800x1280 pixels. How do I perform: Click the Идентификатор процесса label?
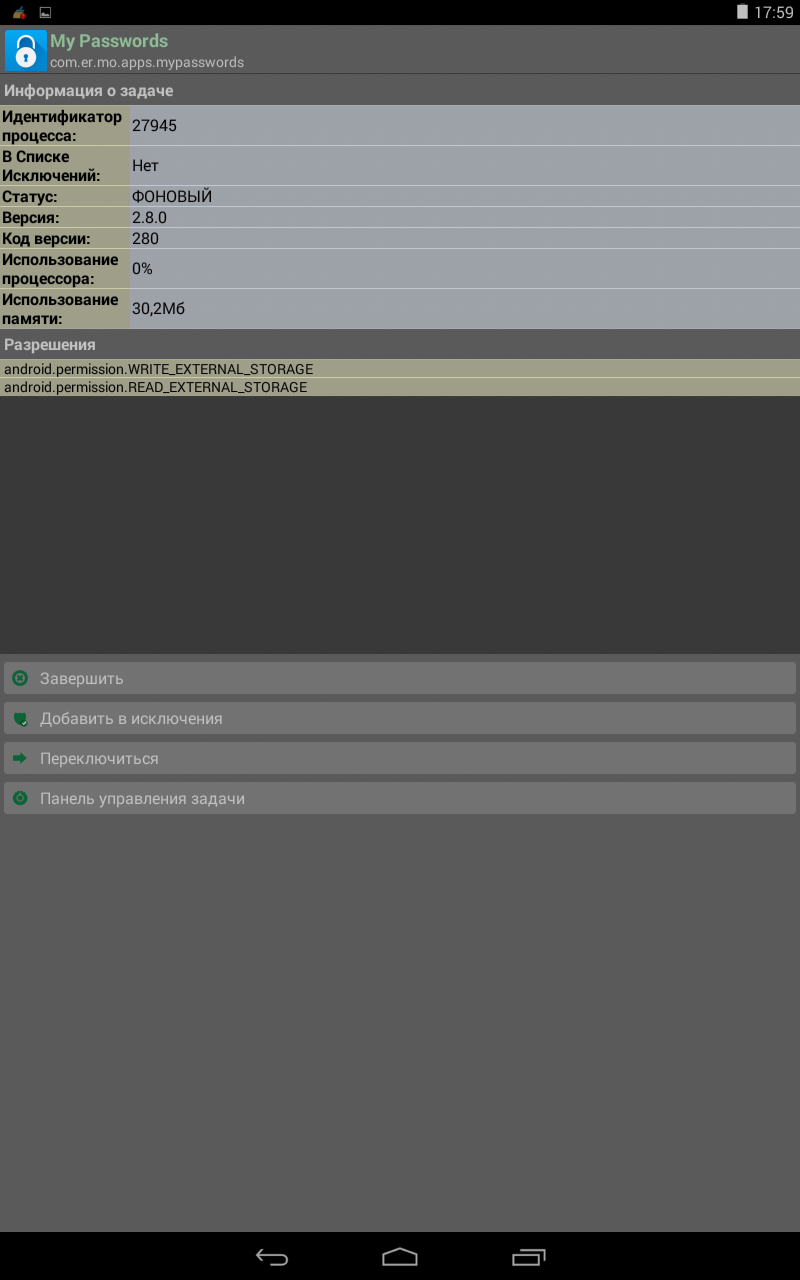62,126
